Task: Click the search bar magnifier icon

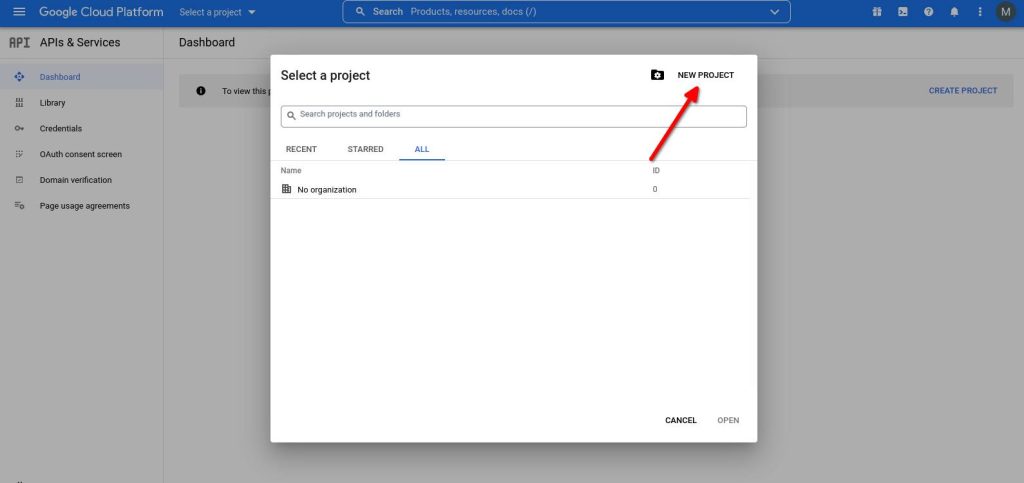Action: coord(360,12)
